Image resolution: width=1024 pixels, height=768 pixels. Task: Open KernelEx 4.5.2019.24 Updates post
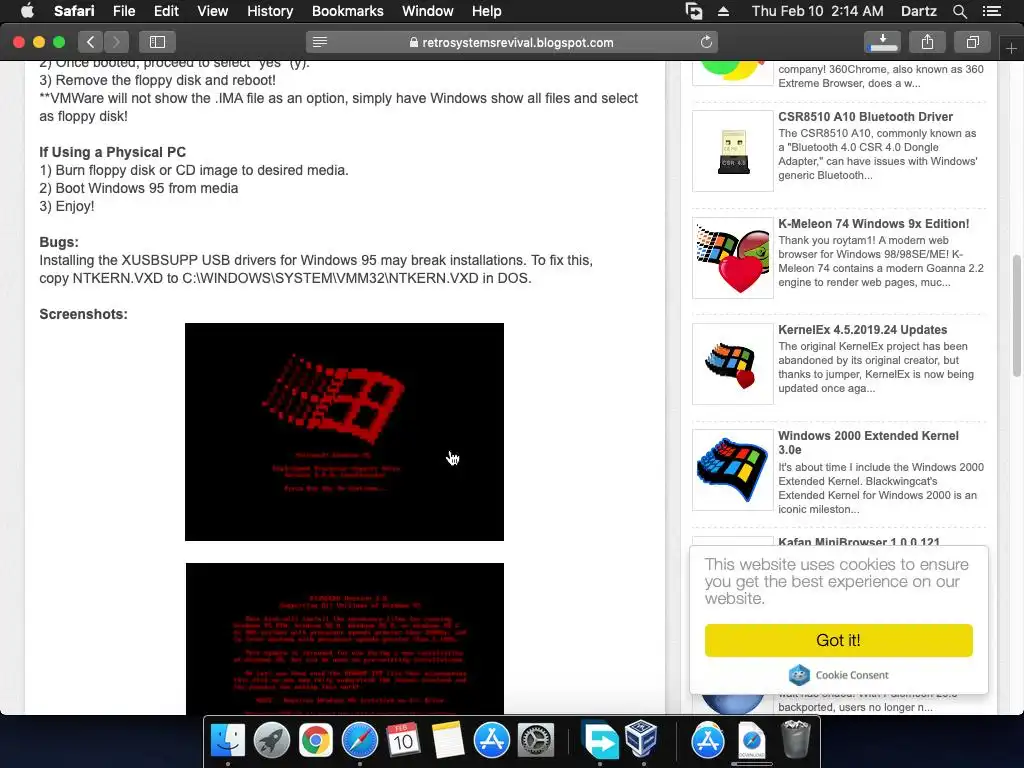point(863,330)
